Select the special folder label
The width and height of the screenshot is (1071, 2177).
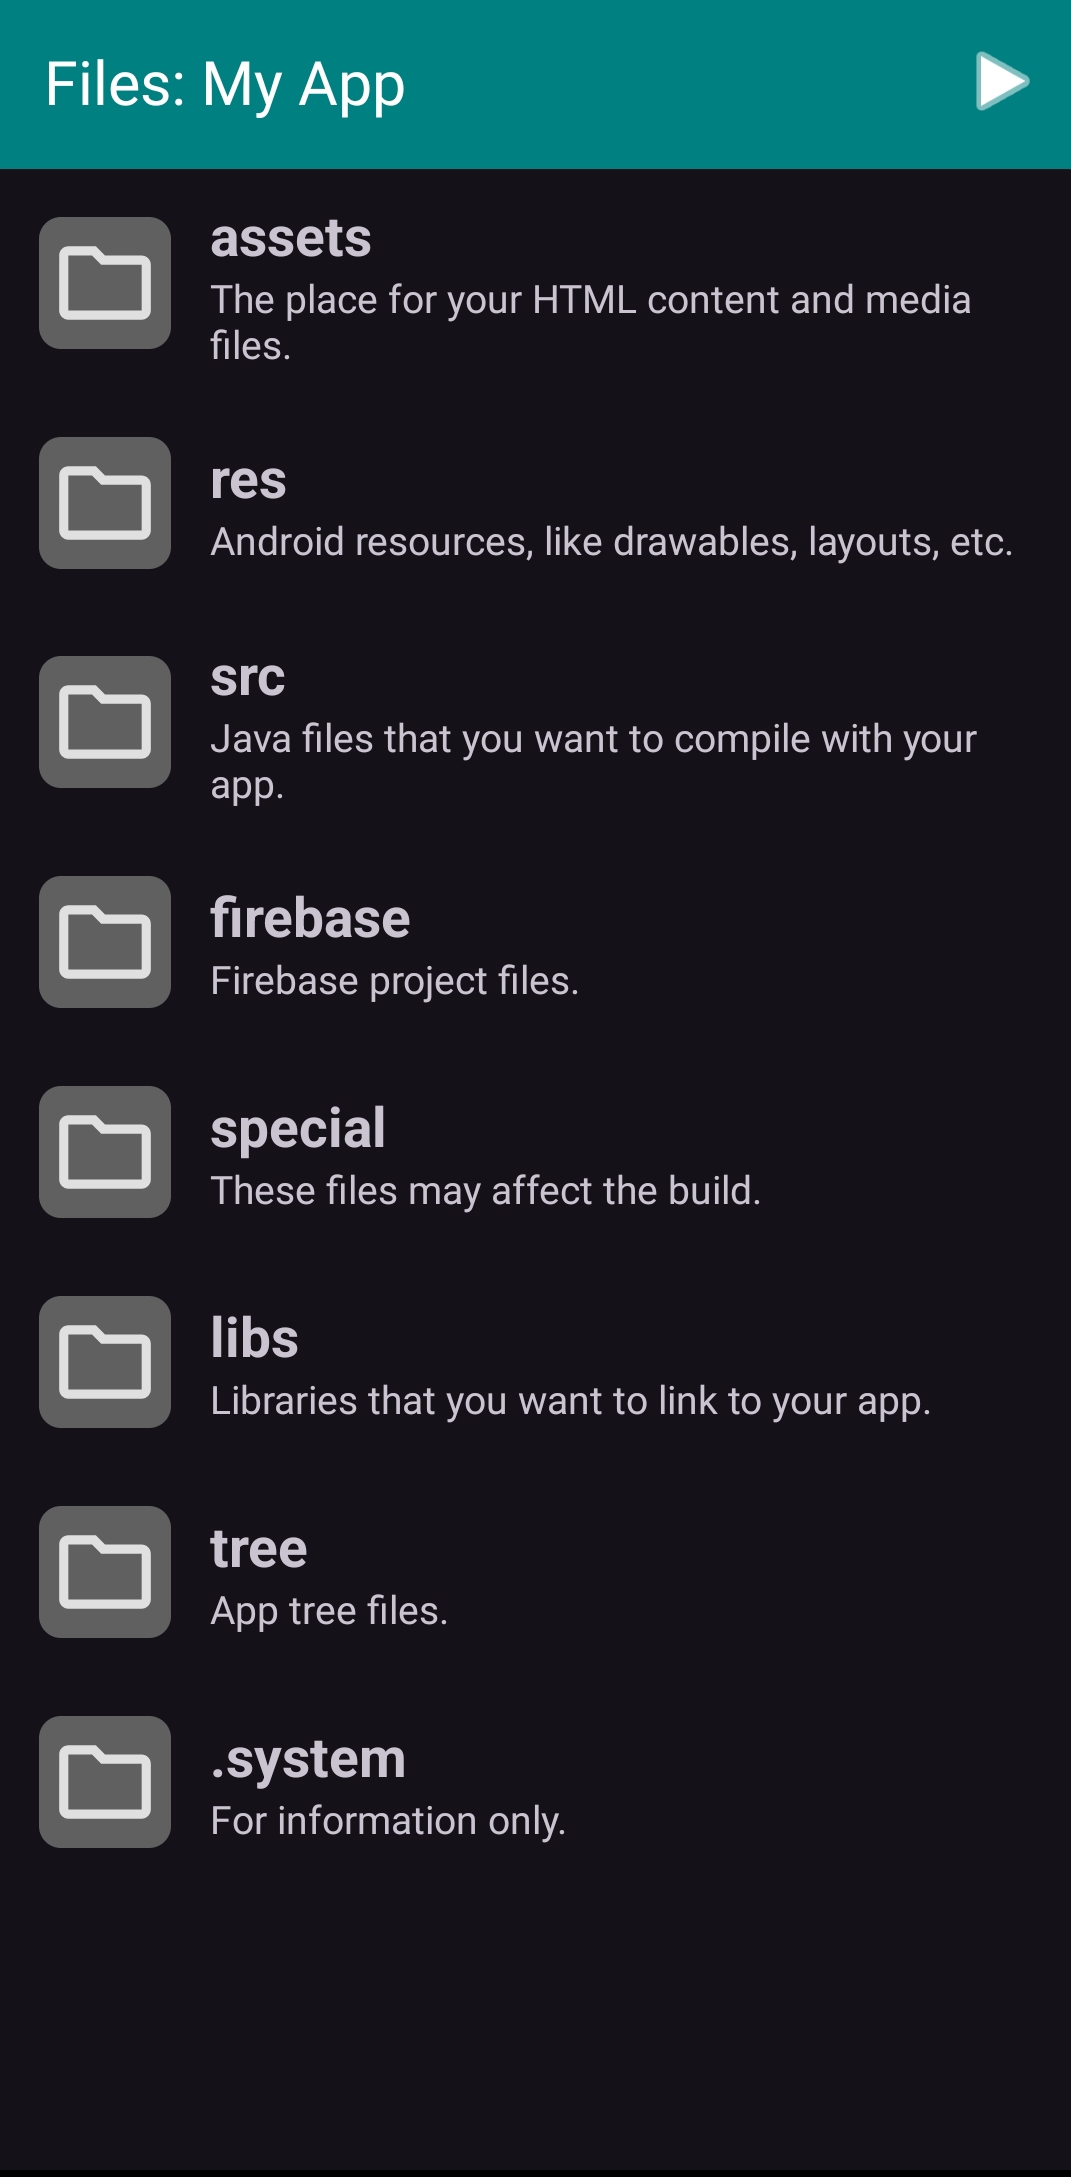click(298, 1131)
